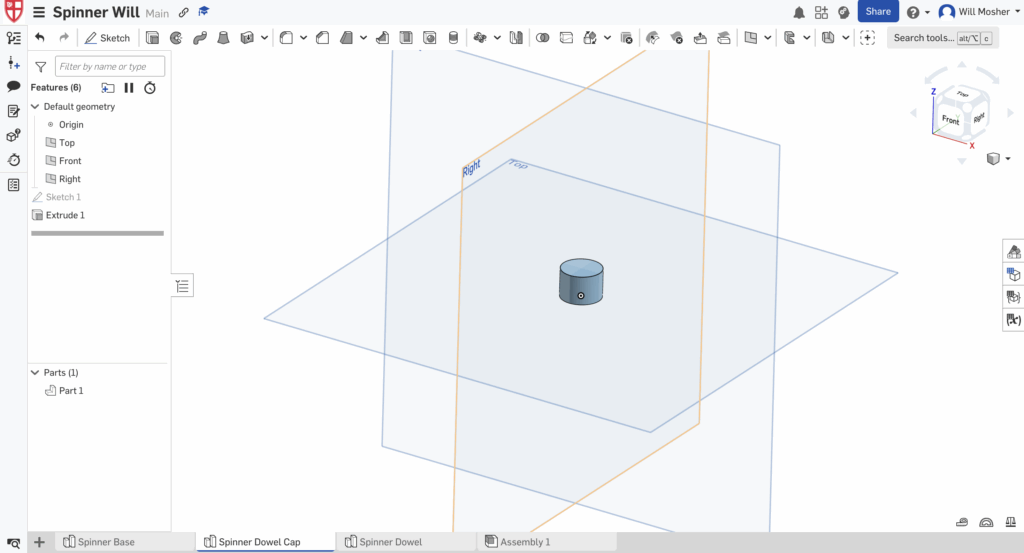1024x553 pixels.
Task: Select the Extrude tool in toolbar
Action: tap(153, 38)
